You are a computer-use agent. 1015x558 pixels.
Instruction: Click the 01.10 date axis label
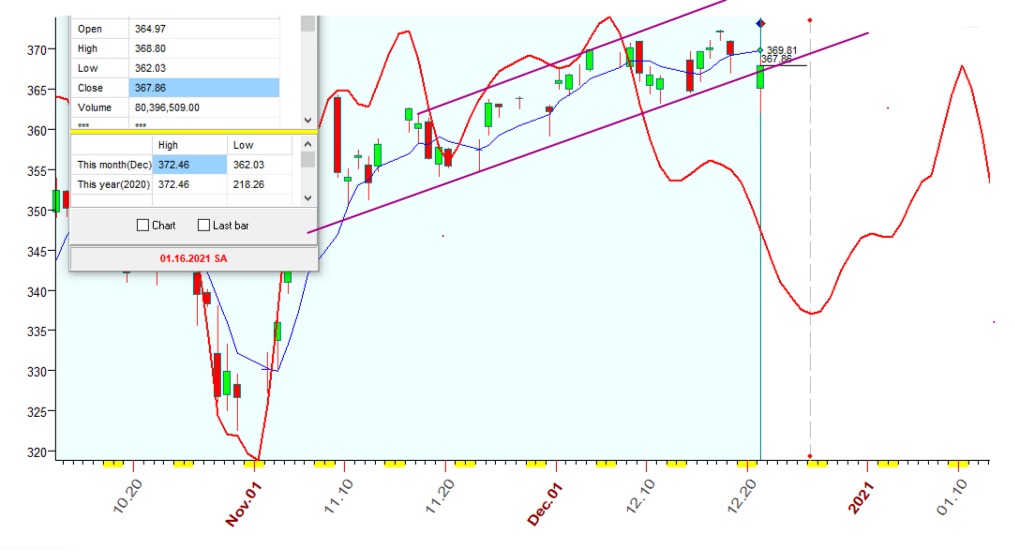point(952,497)
